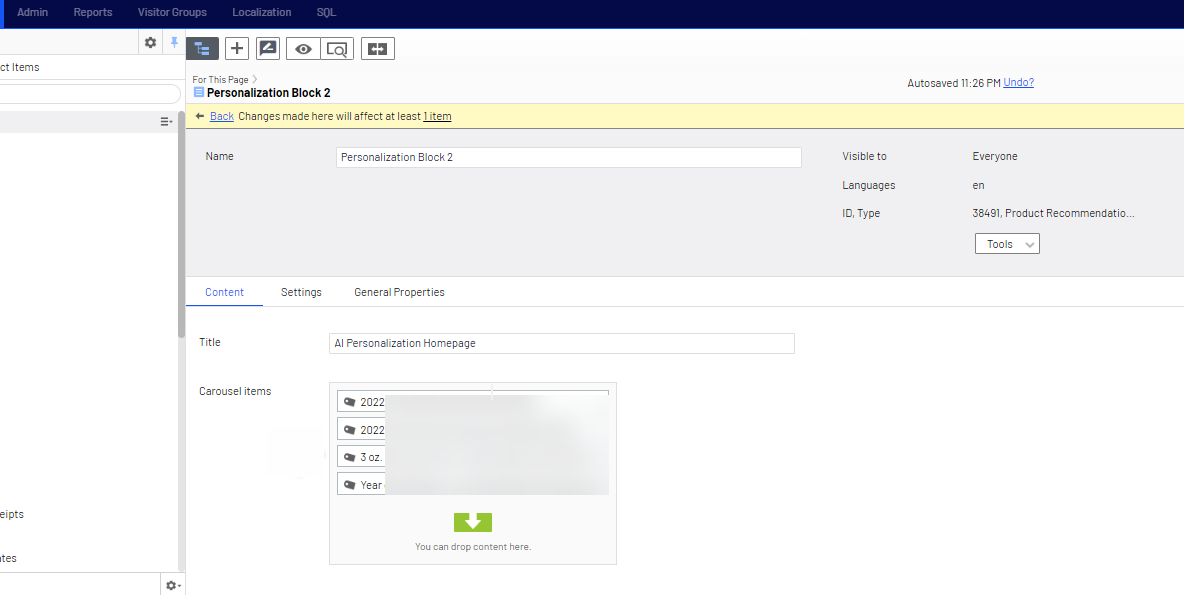Click the green drop content arrow
The width and height of the screenshot is (1184, 595).
(x=473, y=522)
